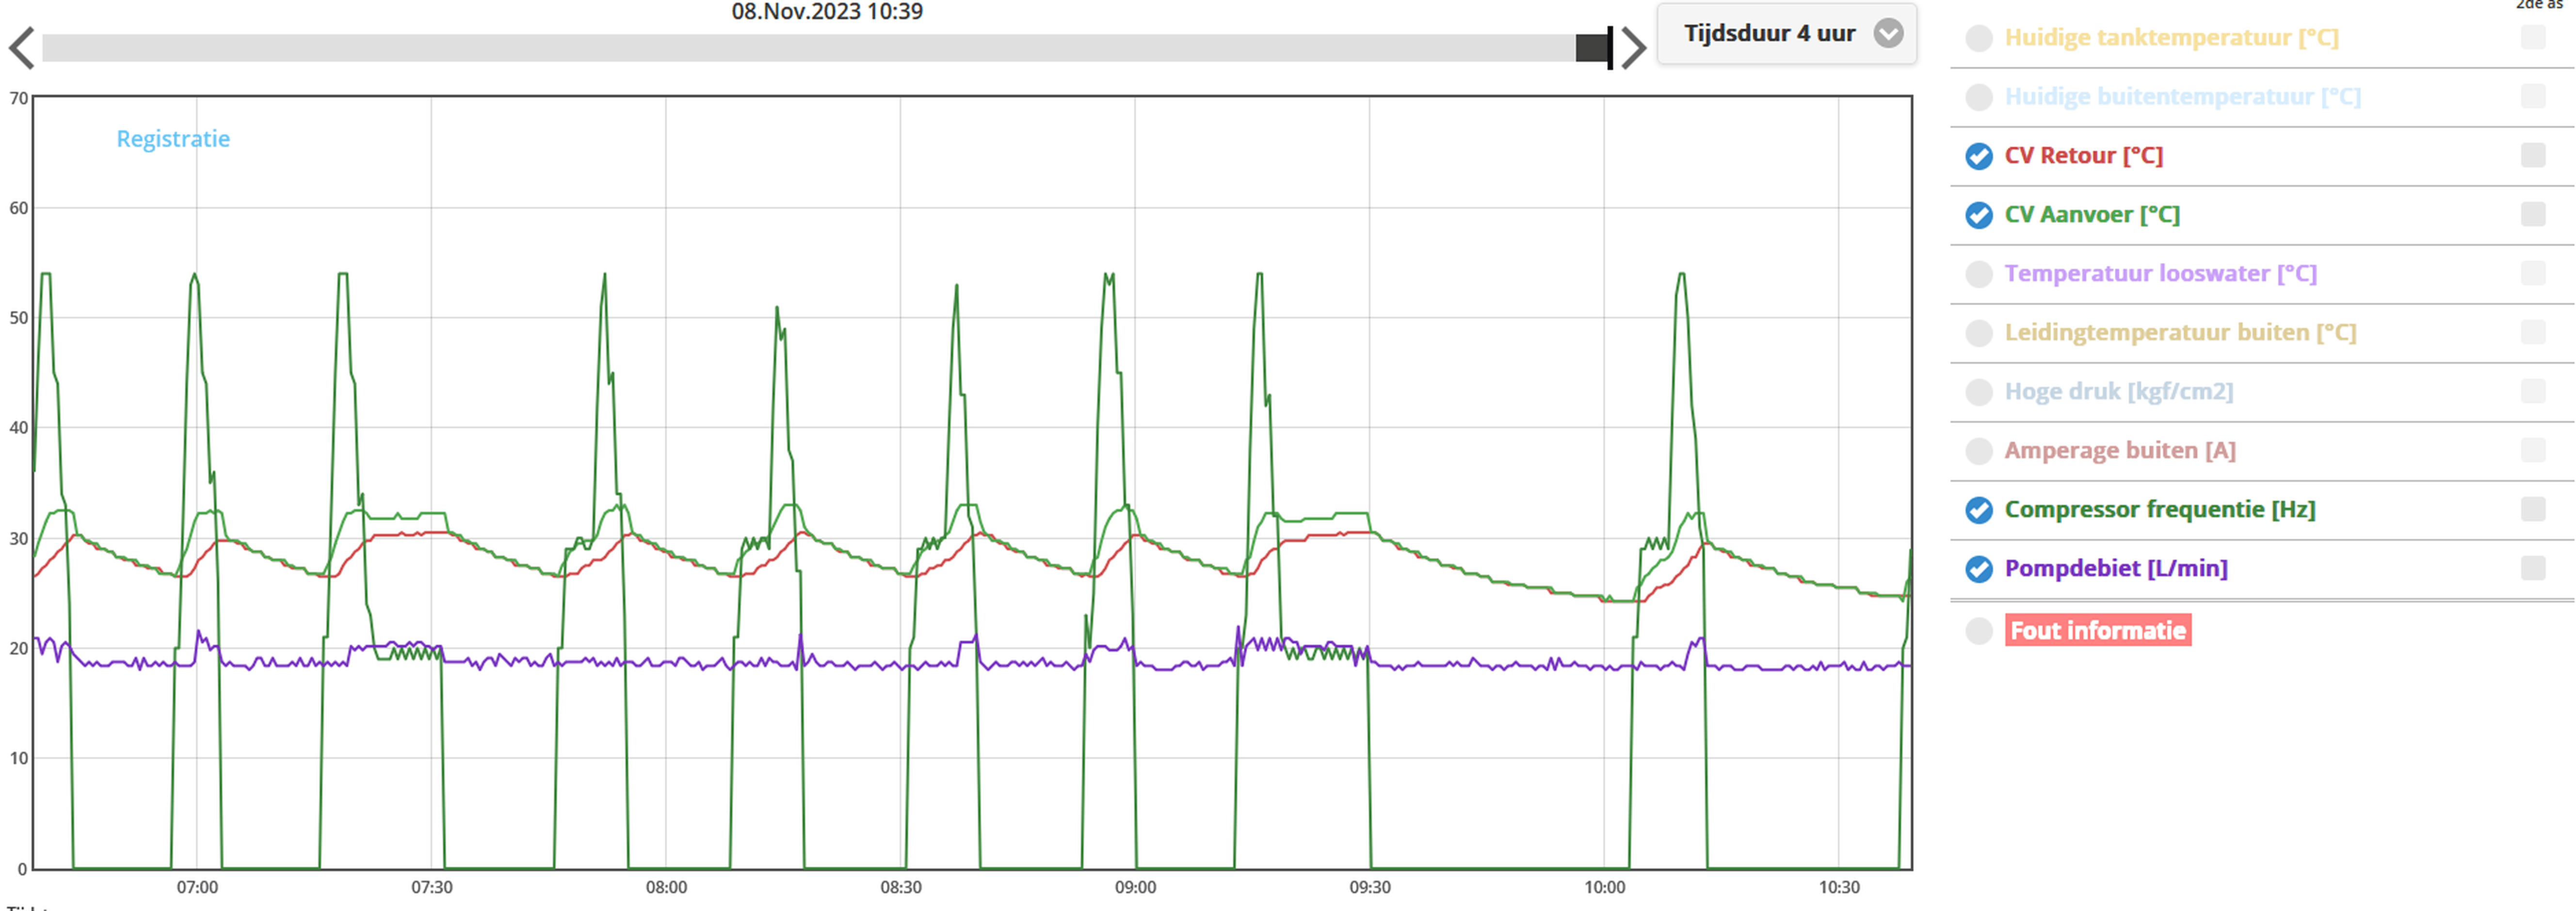Go to previous time period arrow
Screen dimensions: 2576x911
pos(22,48)
